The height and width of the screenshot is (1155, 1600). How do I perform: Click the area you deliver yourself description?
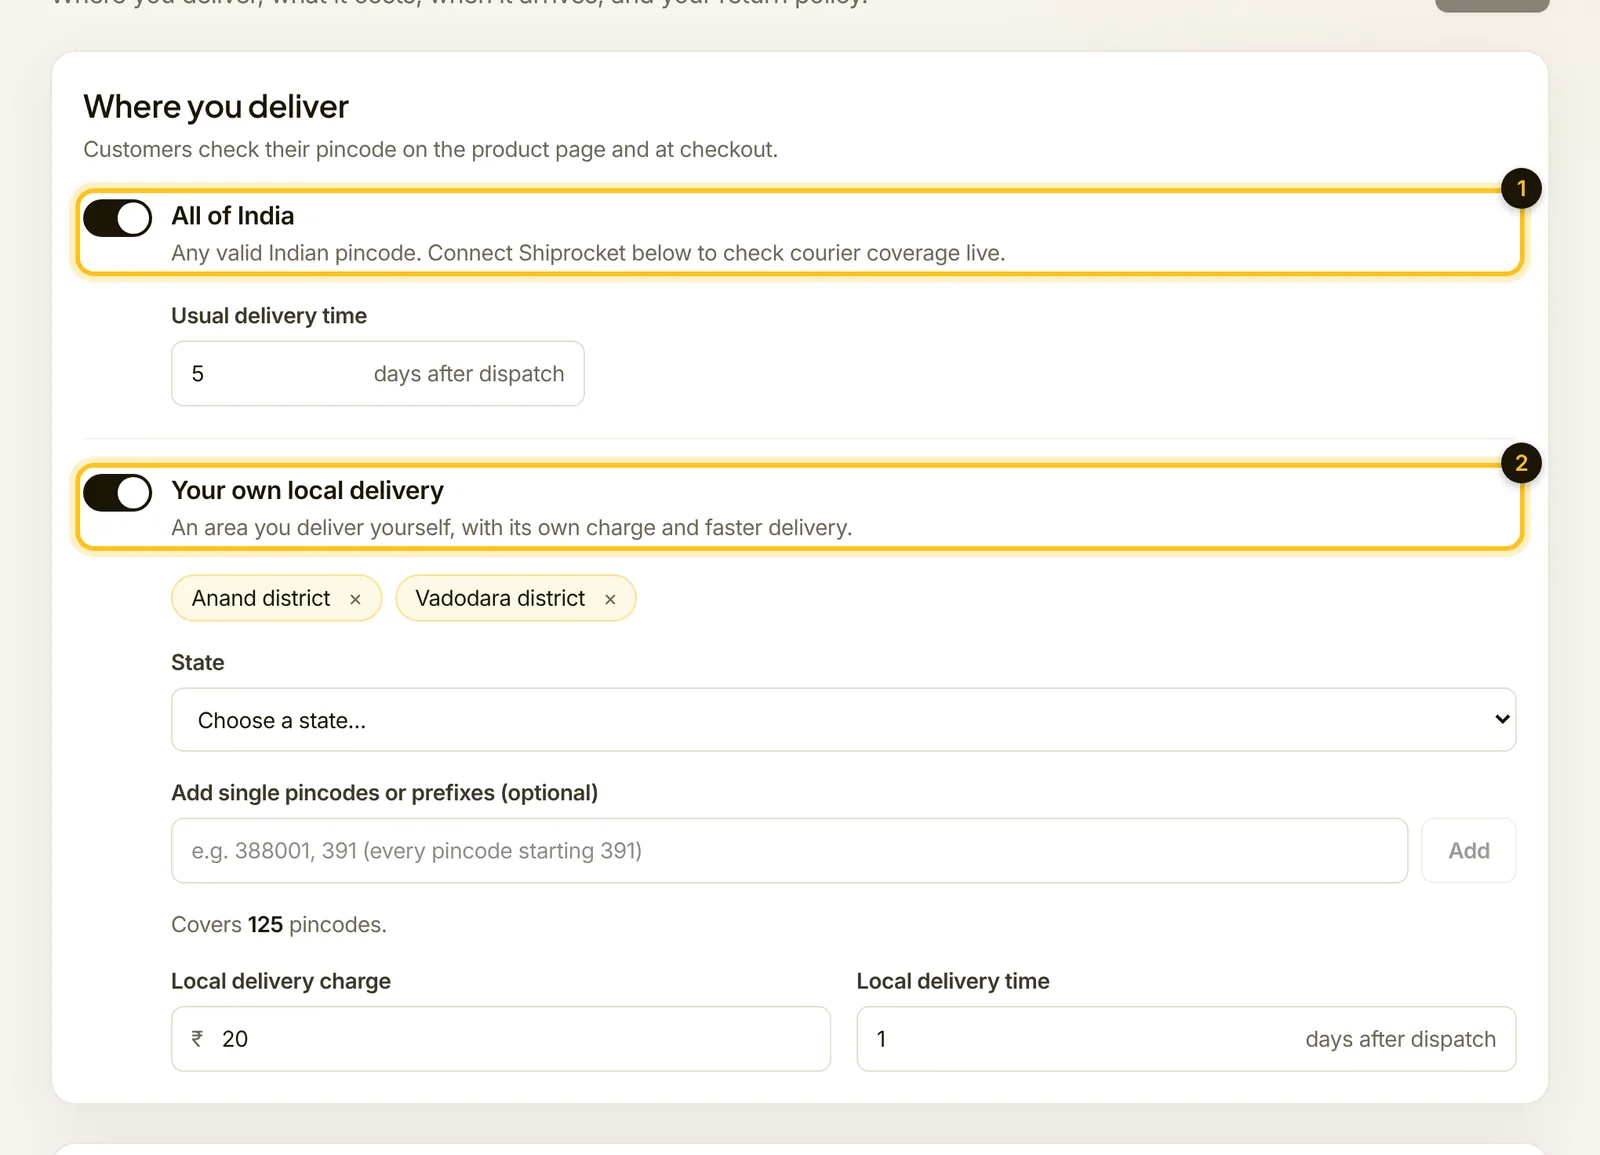click(x=511, y=527)
